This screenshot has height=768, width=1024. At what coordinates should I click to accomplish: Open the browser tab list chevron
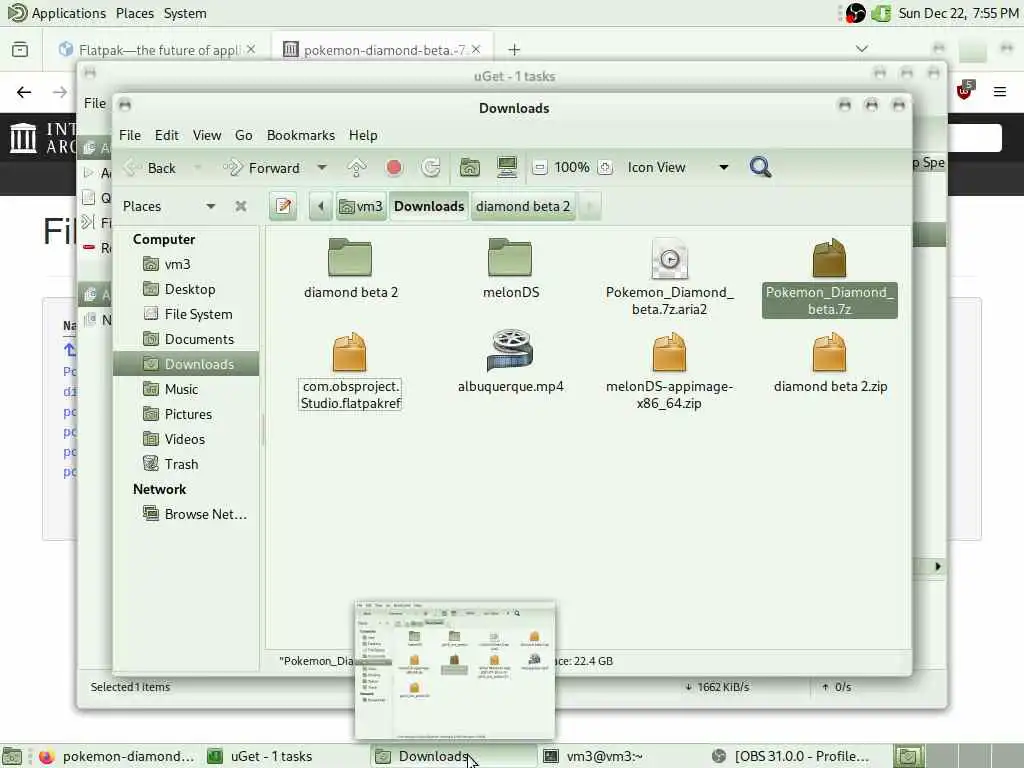862,49
